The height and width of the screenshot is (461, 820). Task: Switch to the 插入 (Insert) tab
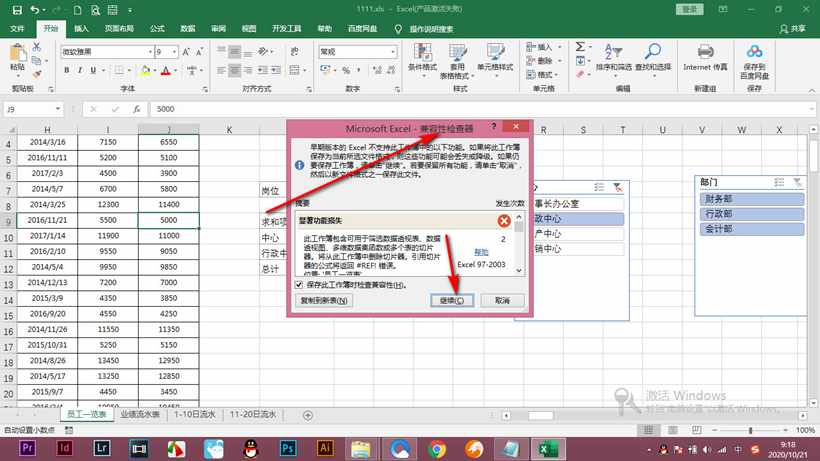click(82, 29)
